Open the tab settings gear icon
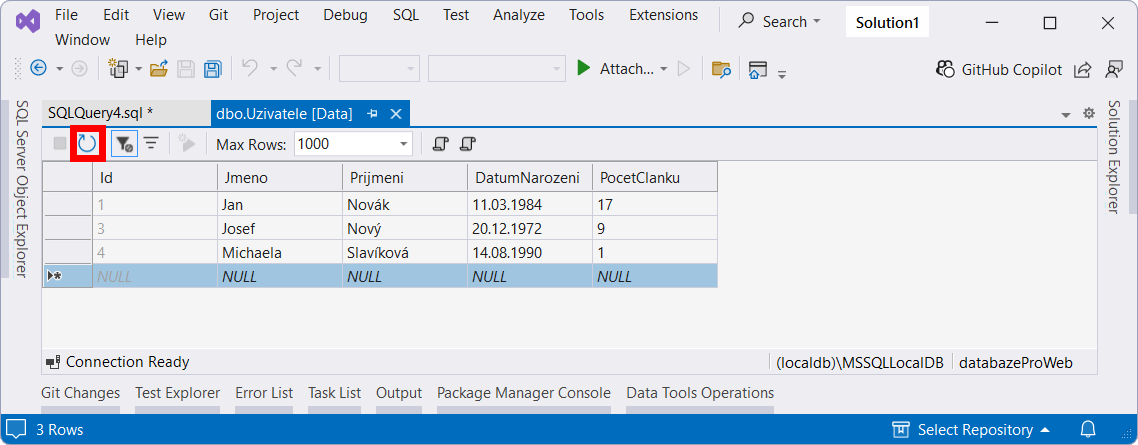The width and height of the screenshot is (1138, 445). [1088, 113]
